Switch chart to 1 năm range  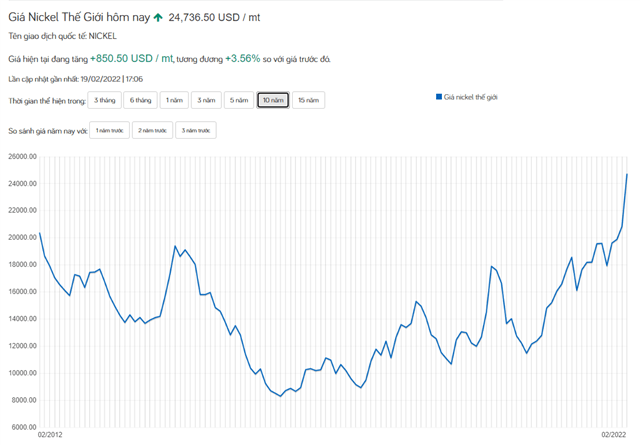[x=175, y=100]
